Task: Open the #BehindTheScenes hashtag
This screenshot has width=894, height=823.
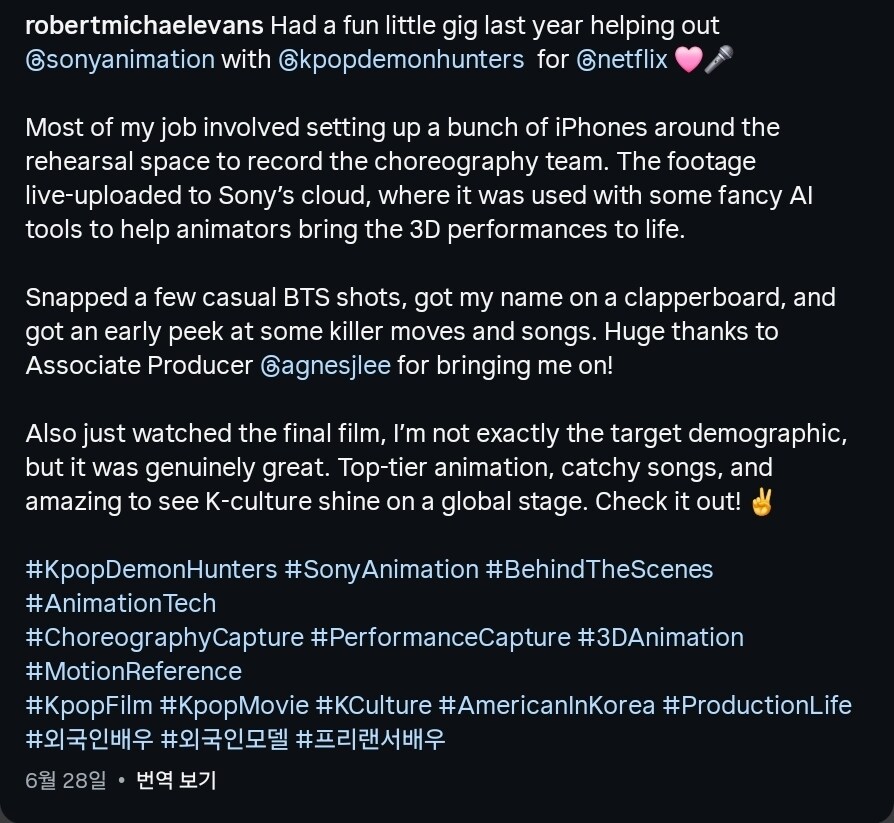Action: coord(599,570)
